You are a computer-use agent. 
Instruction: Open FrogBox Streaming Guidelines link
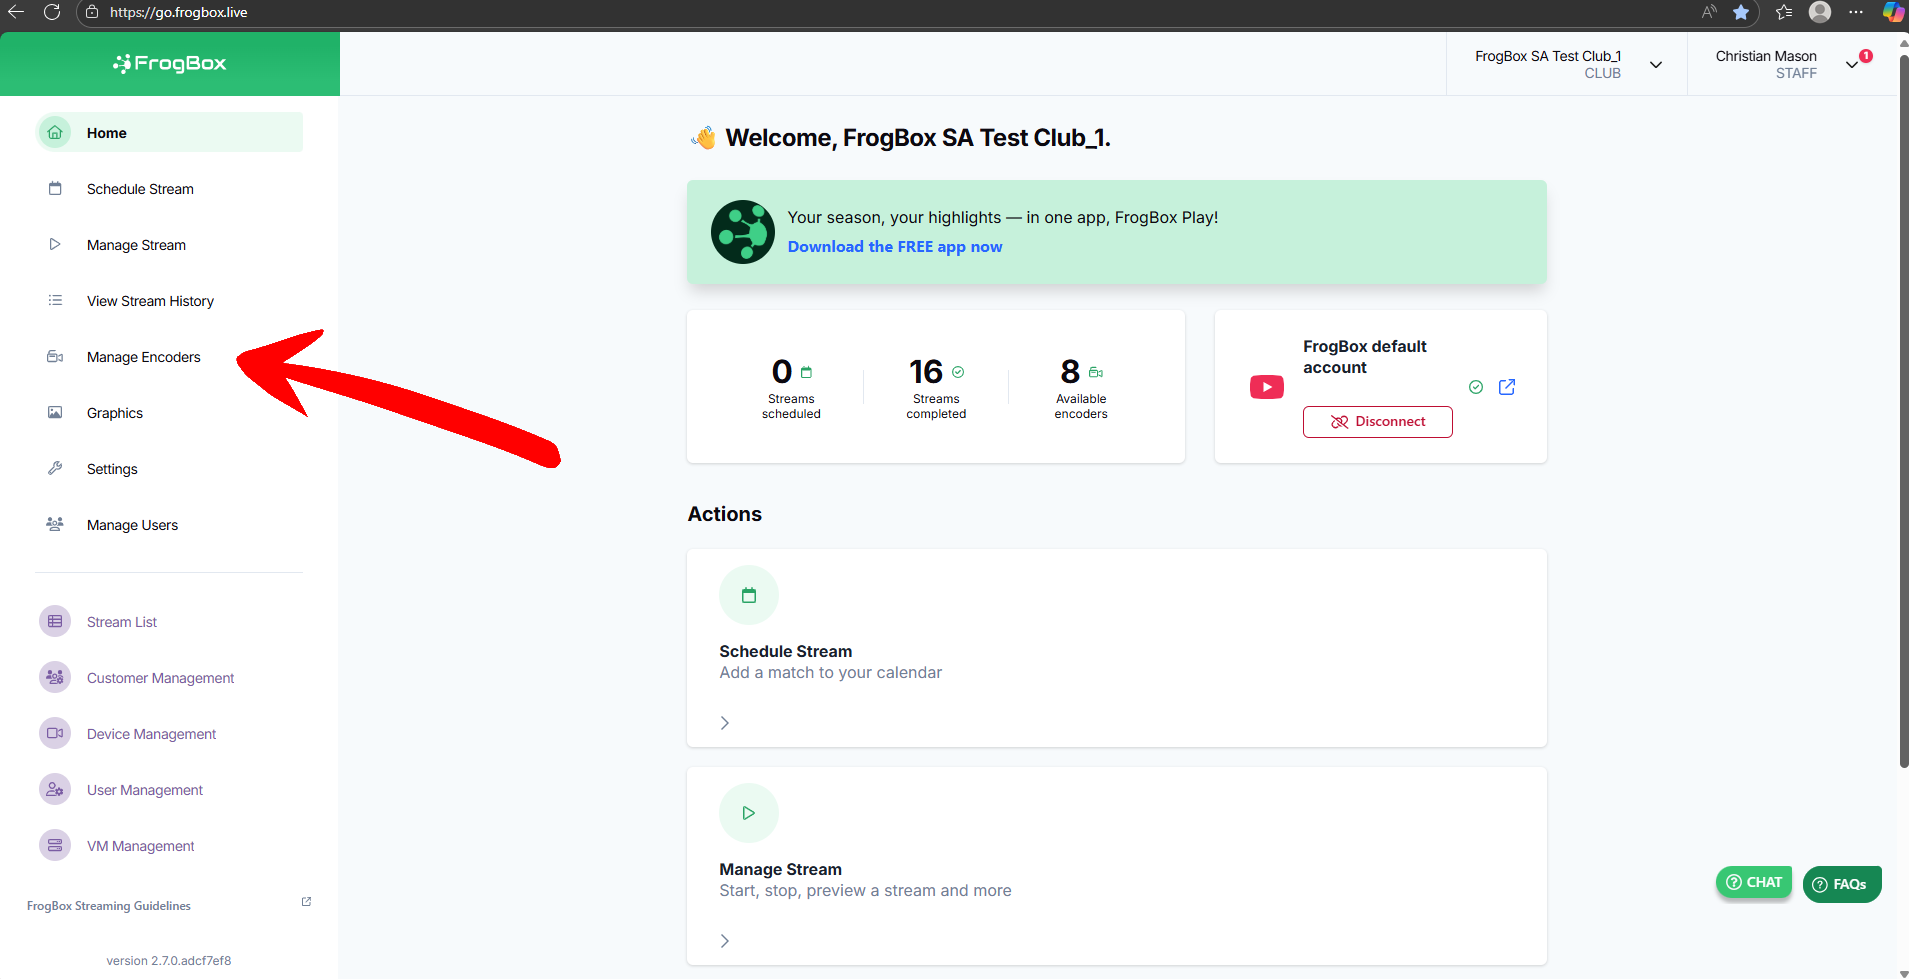[x=109, y=906]
